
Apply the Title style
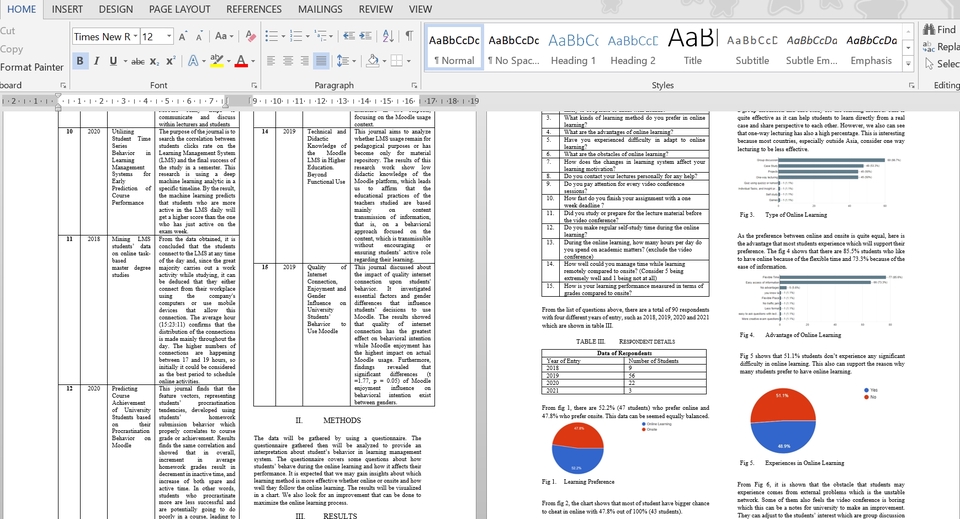coord(692,48)
